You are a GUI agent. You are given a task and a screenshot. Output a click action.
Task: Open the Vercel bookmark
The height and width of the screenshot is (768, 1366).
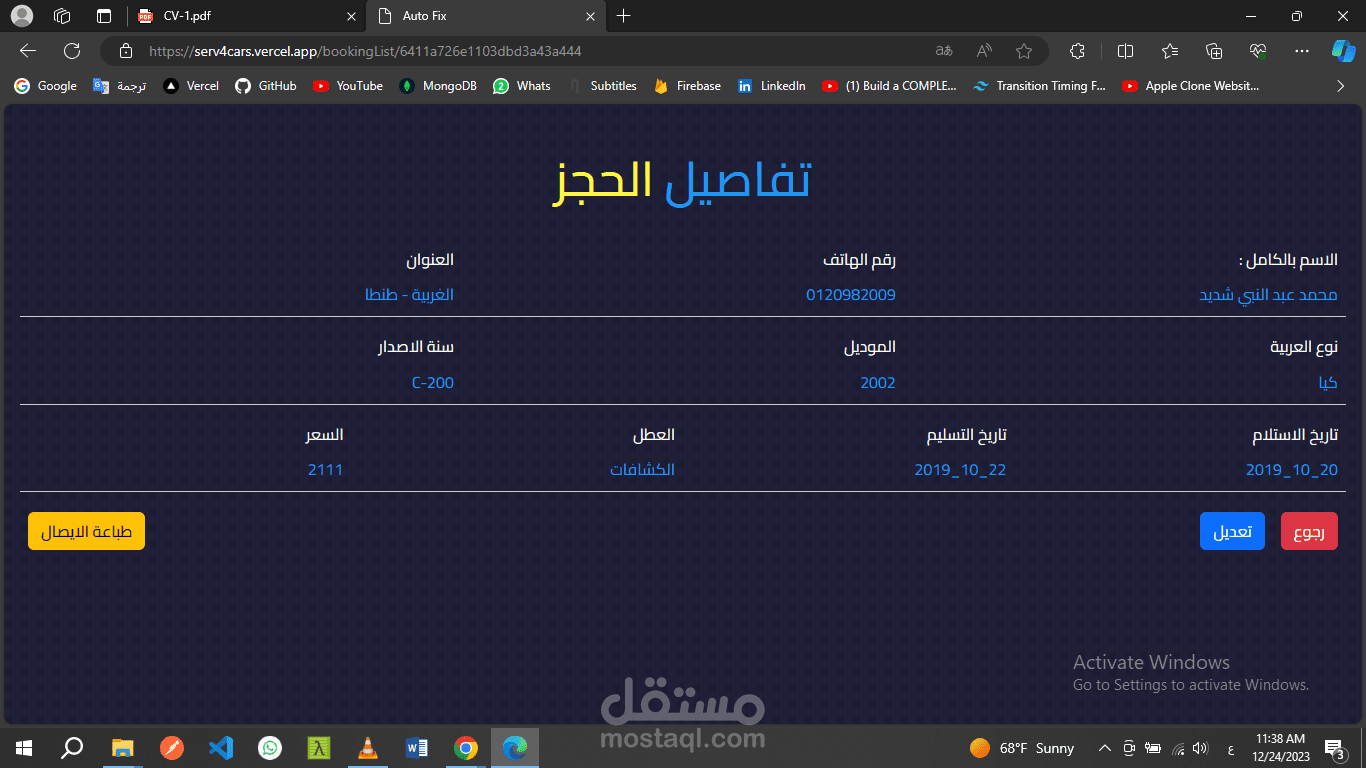[x=191, y=86]
